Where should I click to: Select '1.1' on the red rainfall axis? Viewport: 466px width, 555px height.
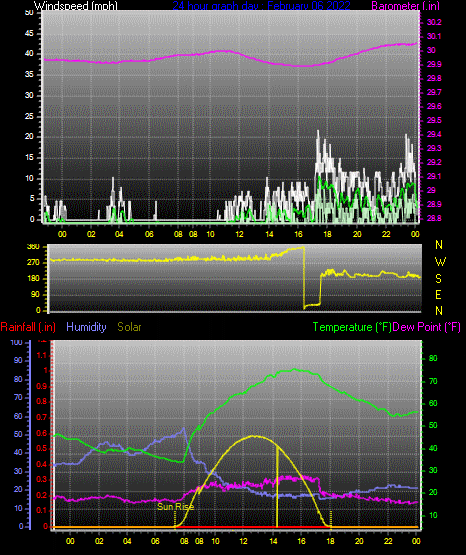[x=42, y=355]
